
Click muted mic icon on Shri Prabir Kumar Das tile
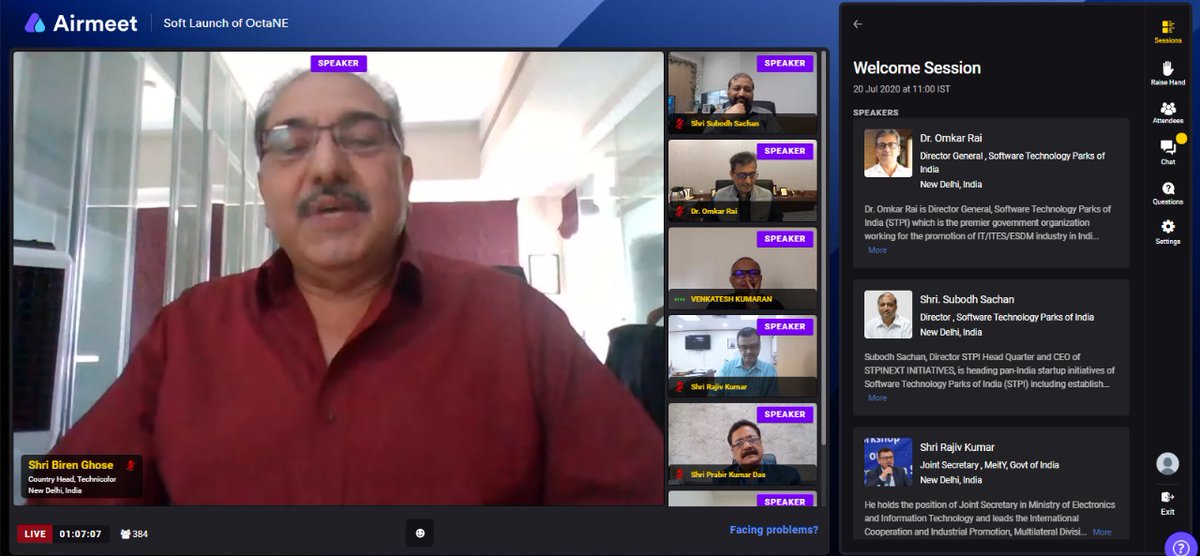coord(681,474)
